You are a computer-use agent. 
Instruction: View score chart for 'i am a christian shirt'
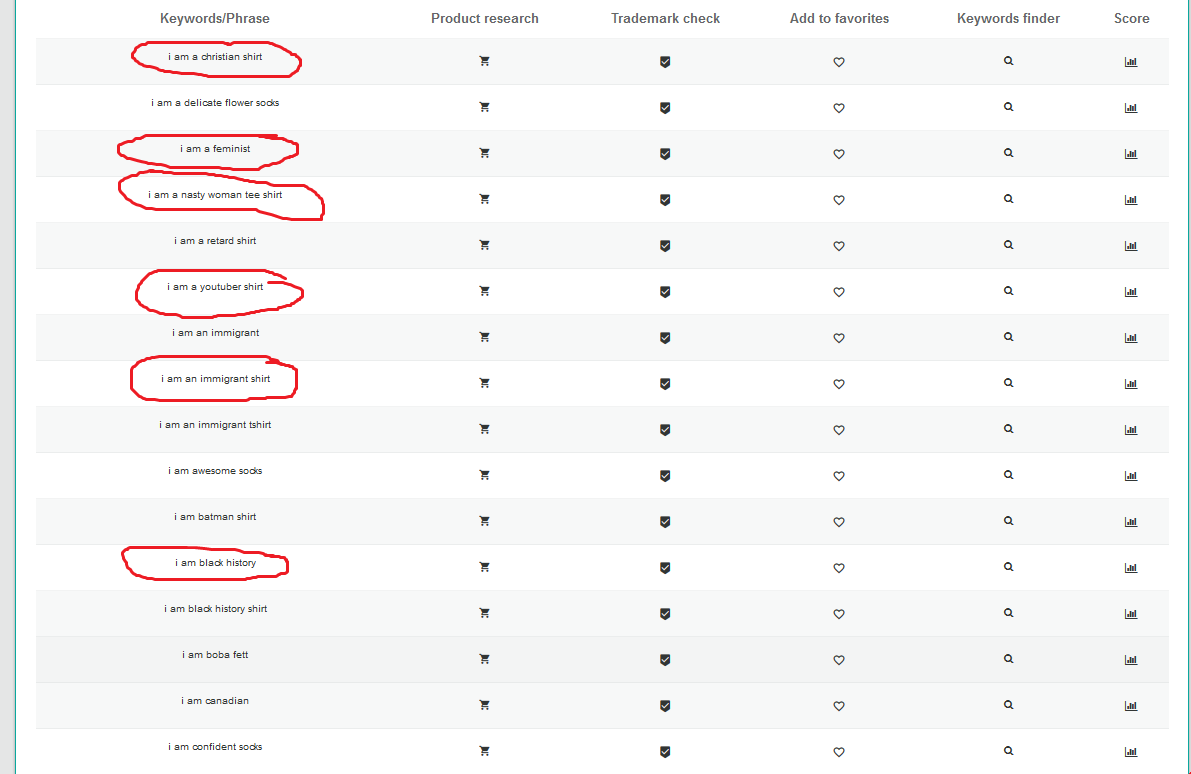[x=1131, y=62]
